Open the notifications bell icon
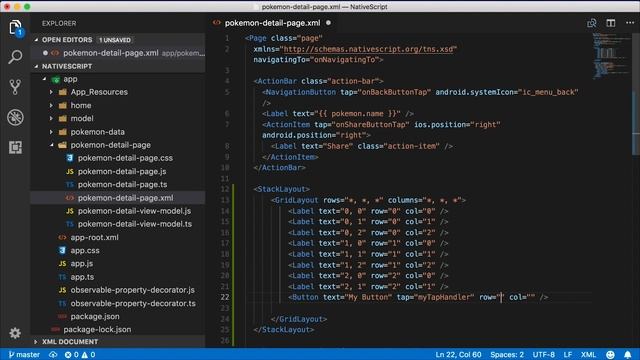640x360 pixels. click(x=628, y=354)
